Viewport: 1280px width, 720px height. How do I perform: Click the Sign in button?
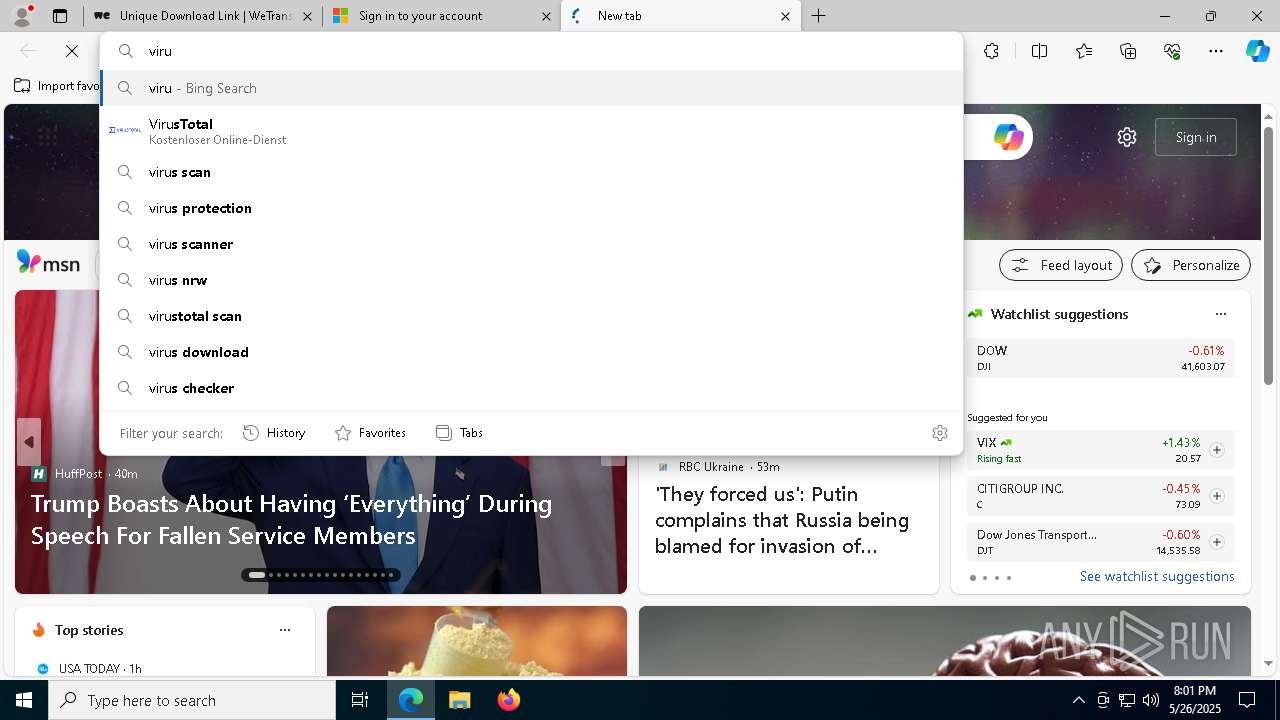tap(1196, 137)
